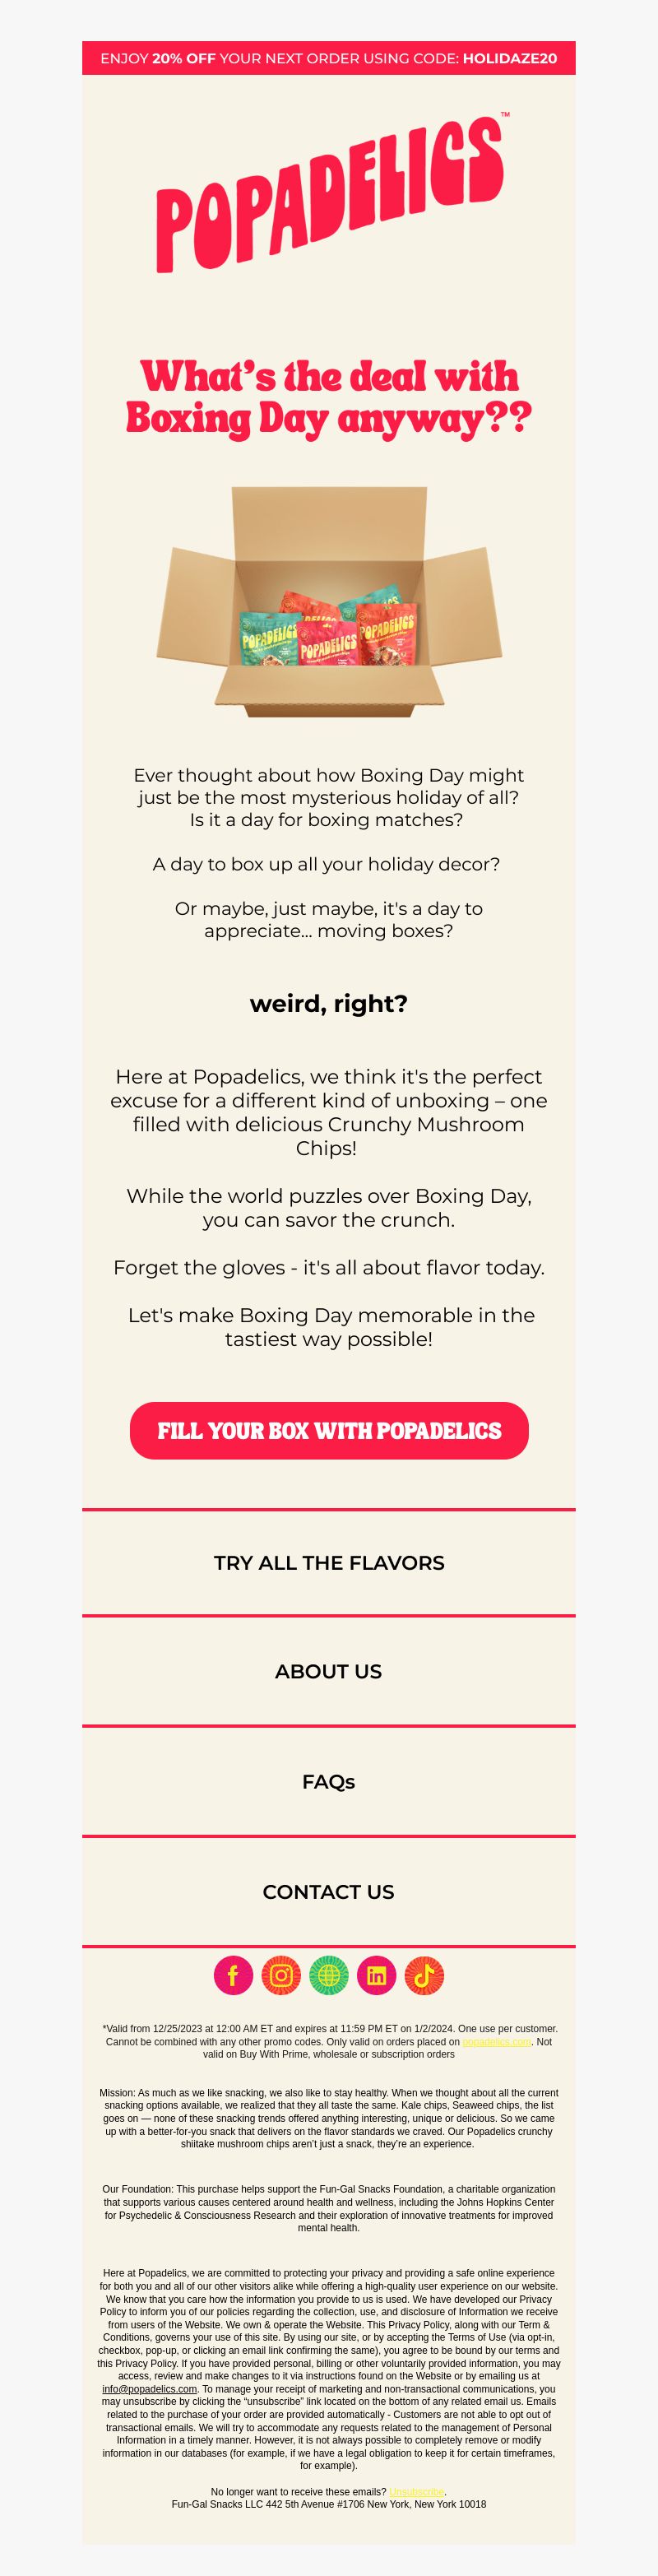
Task: Click the Boxing Day headline text
Action: [329, 397]
